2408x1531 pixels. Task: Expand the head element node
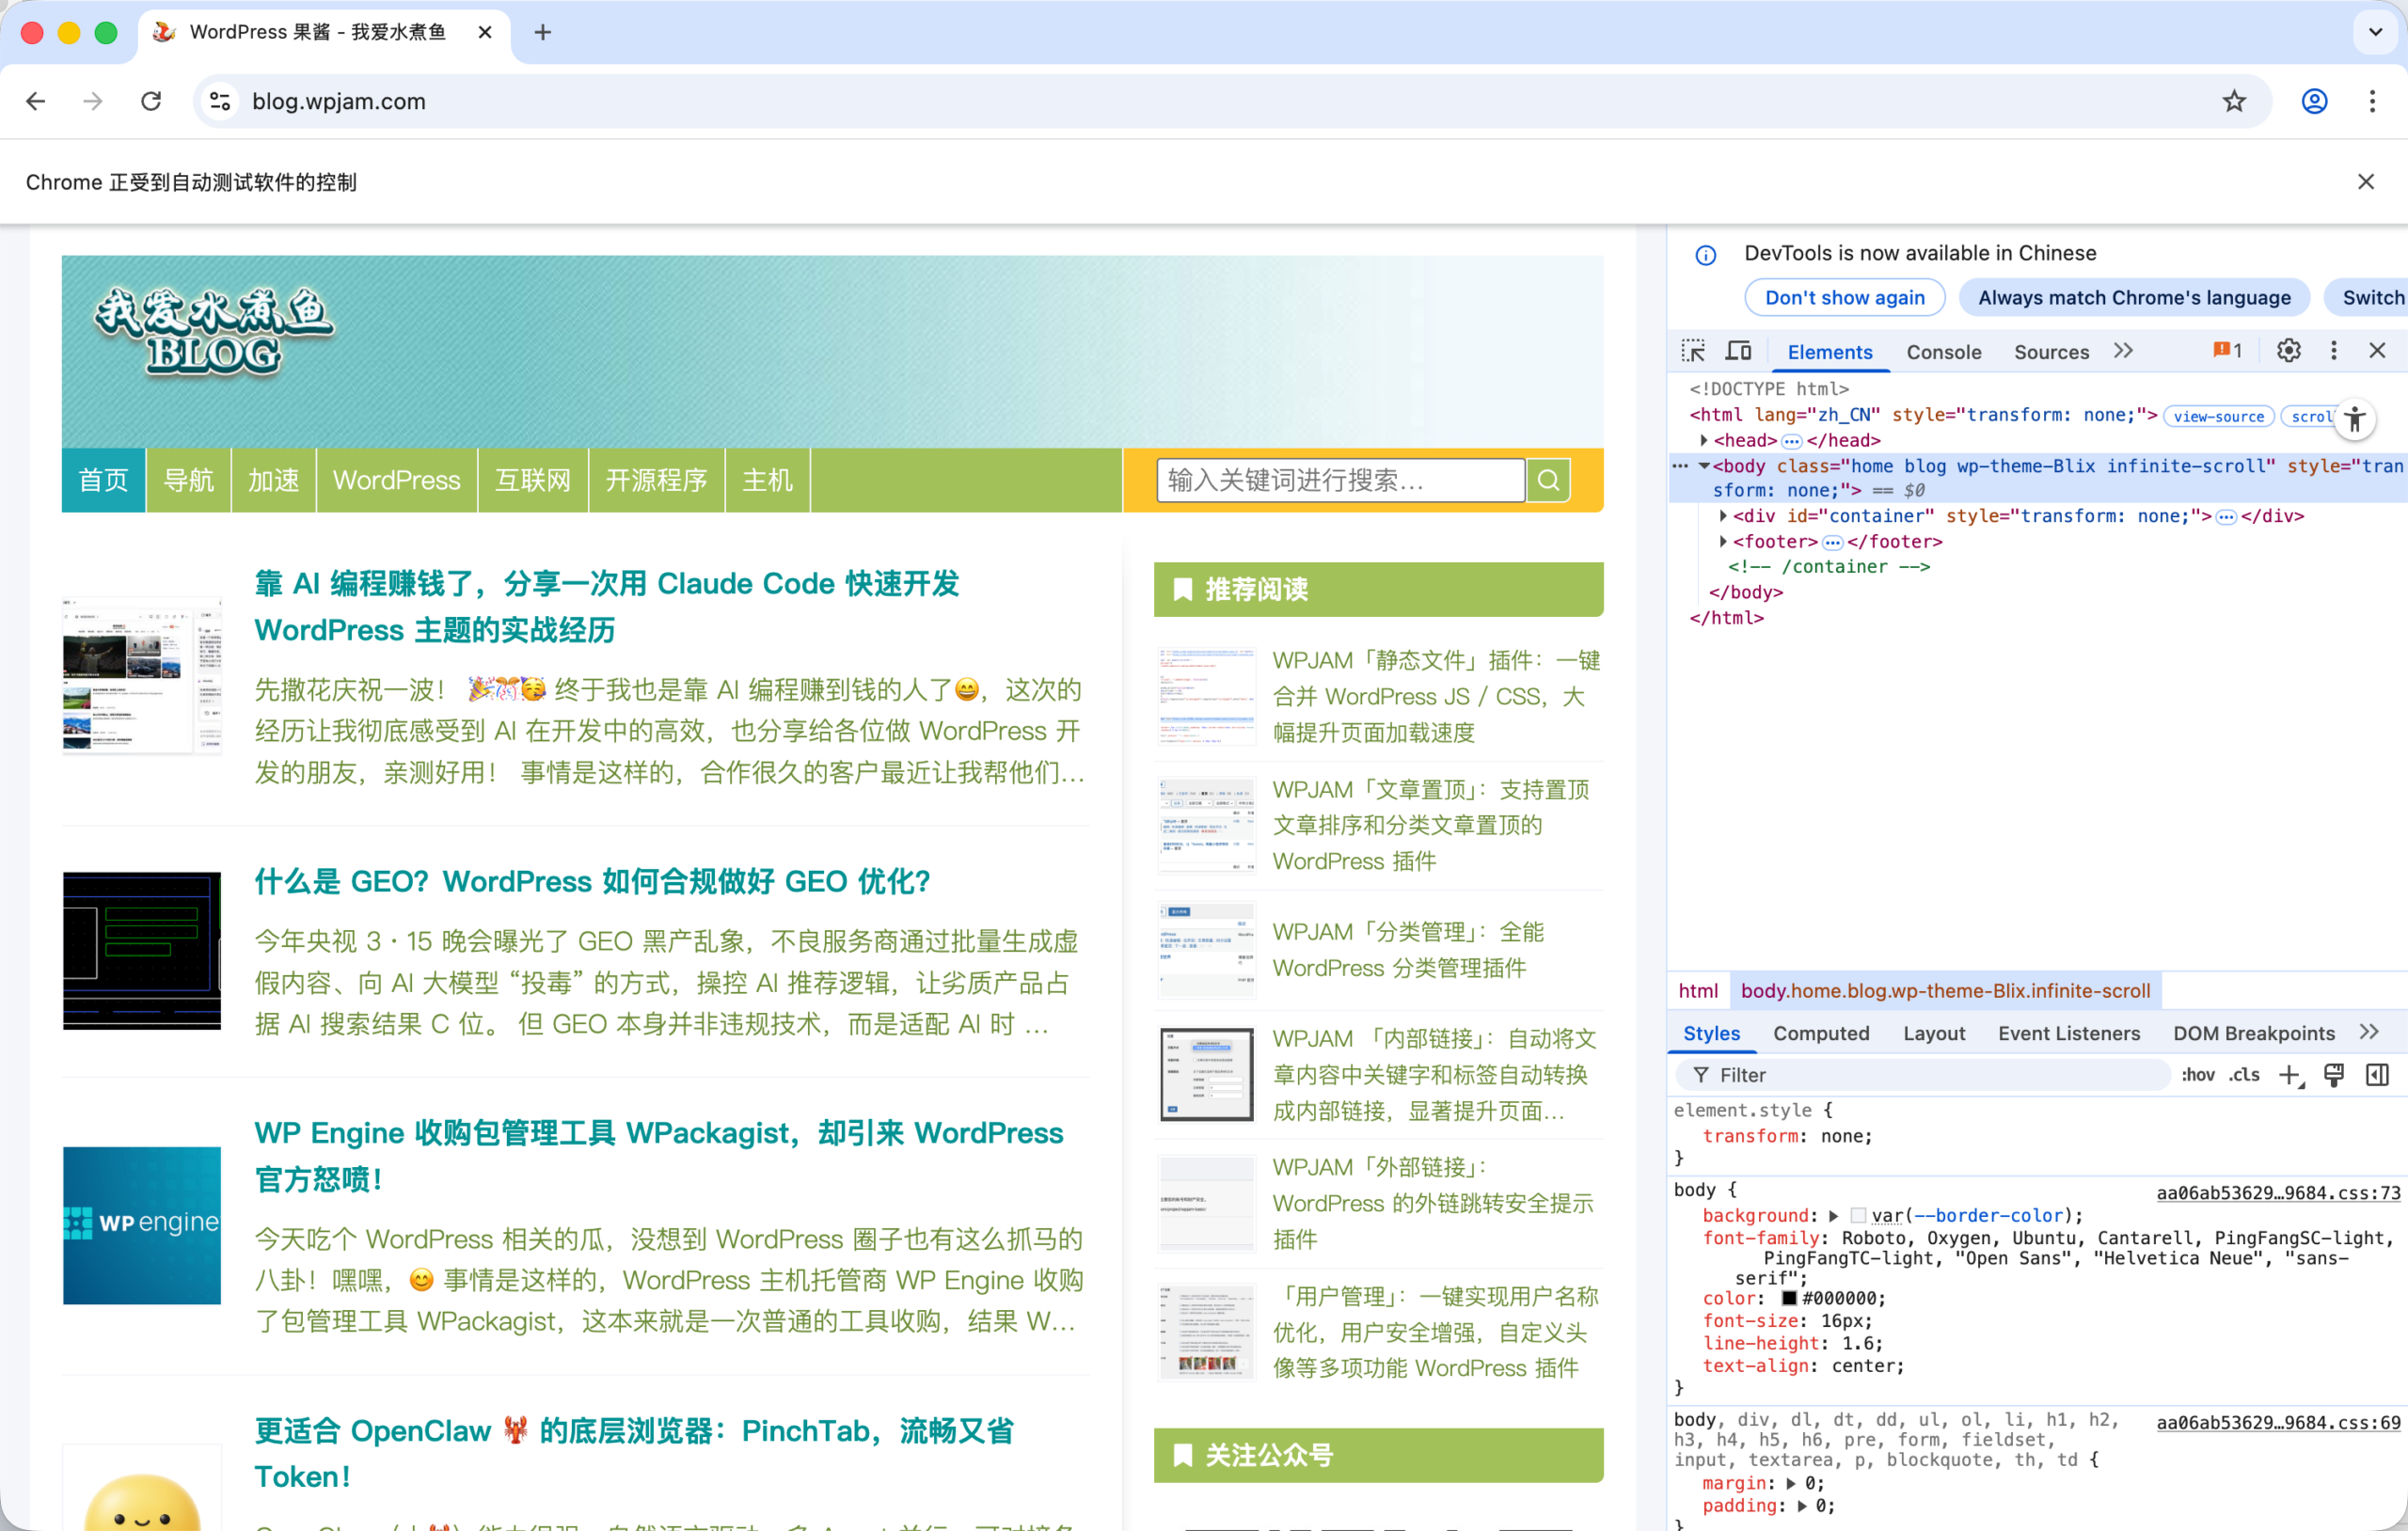pyautogui.click(x=1705, y=440)
